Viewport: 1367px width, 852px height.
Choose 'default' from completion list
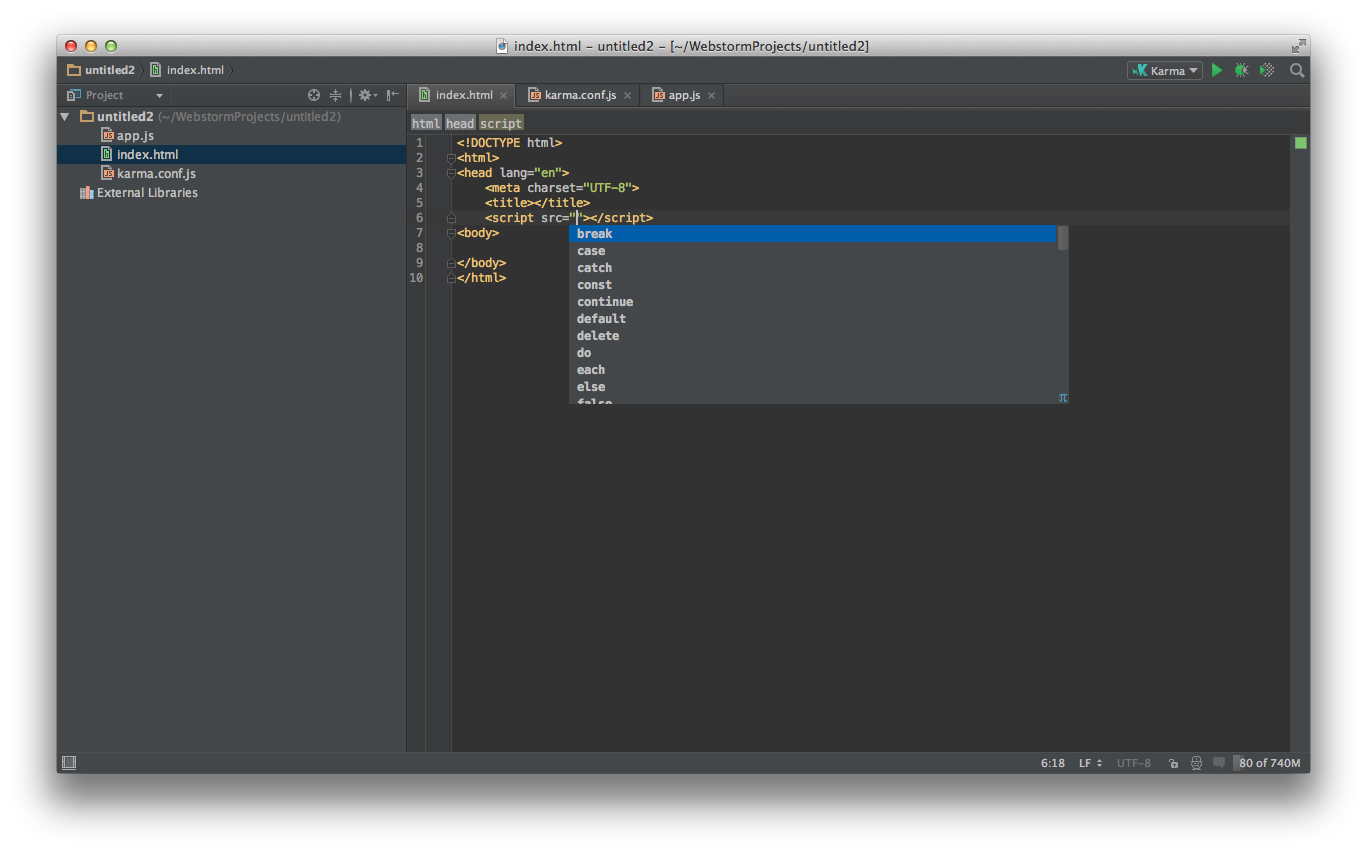[812, 319]
